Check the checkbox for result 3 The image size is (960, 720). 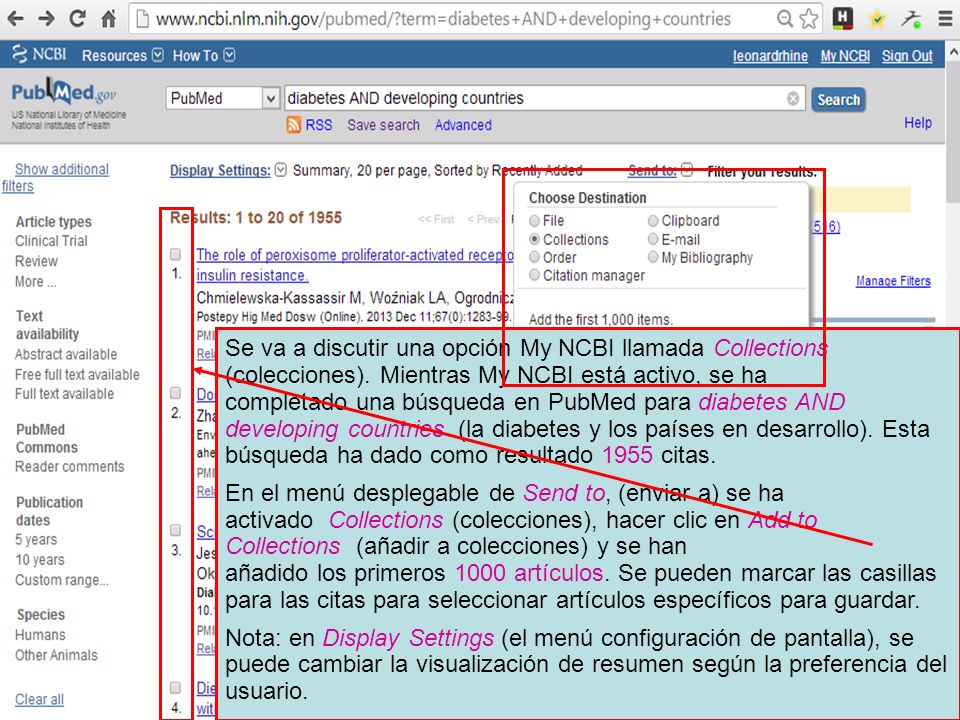pyautogui.click(x=176, y=530)
